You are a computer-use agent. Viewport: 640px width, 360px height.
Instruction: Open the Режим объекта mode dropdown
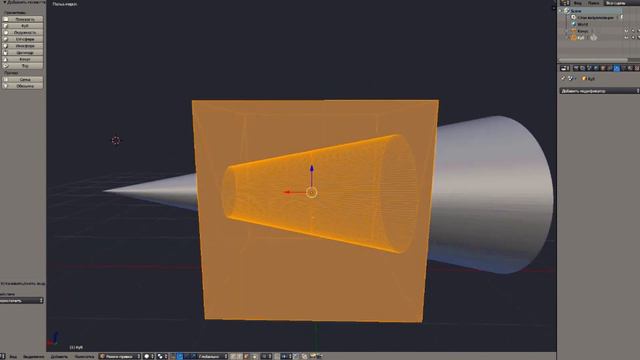point(120,356)
